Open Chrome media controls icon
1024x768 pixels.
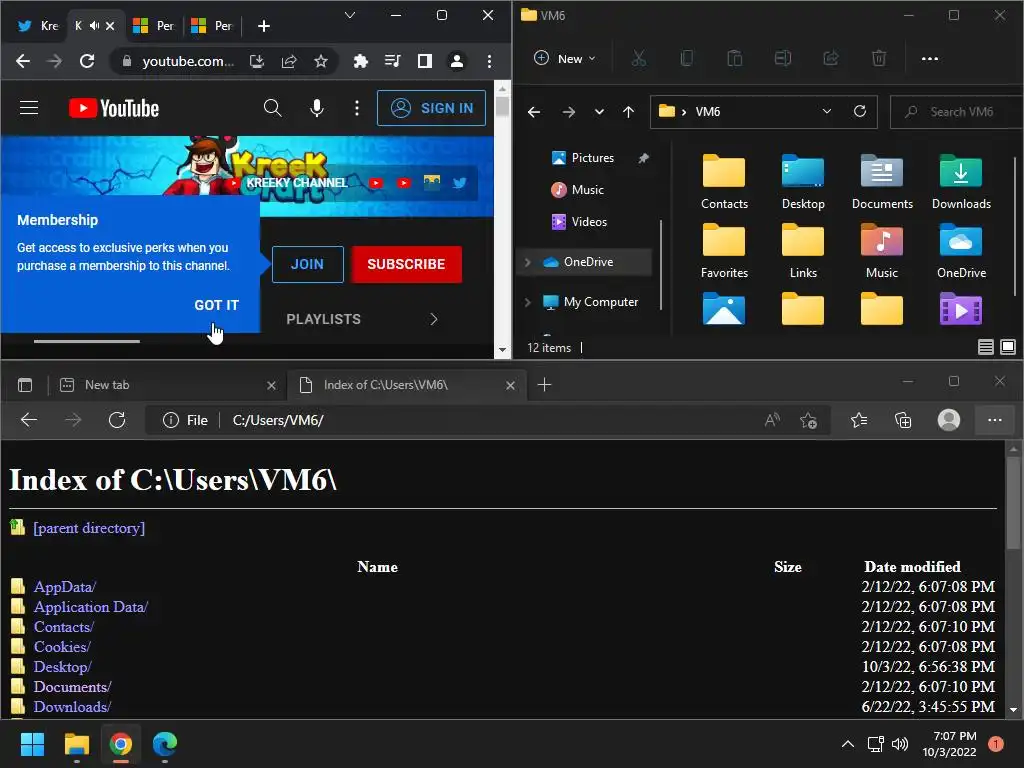(392, 61)
